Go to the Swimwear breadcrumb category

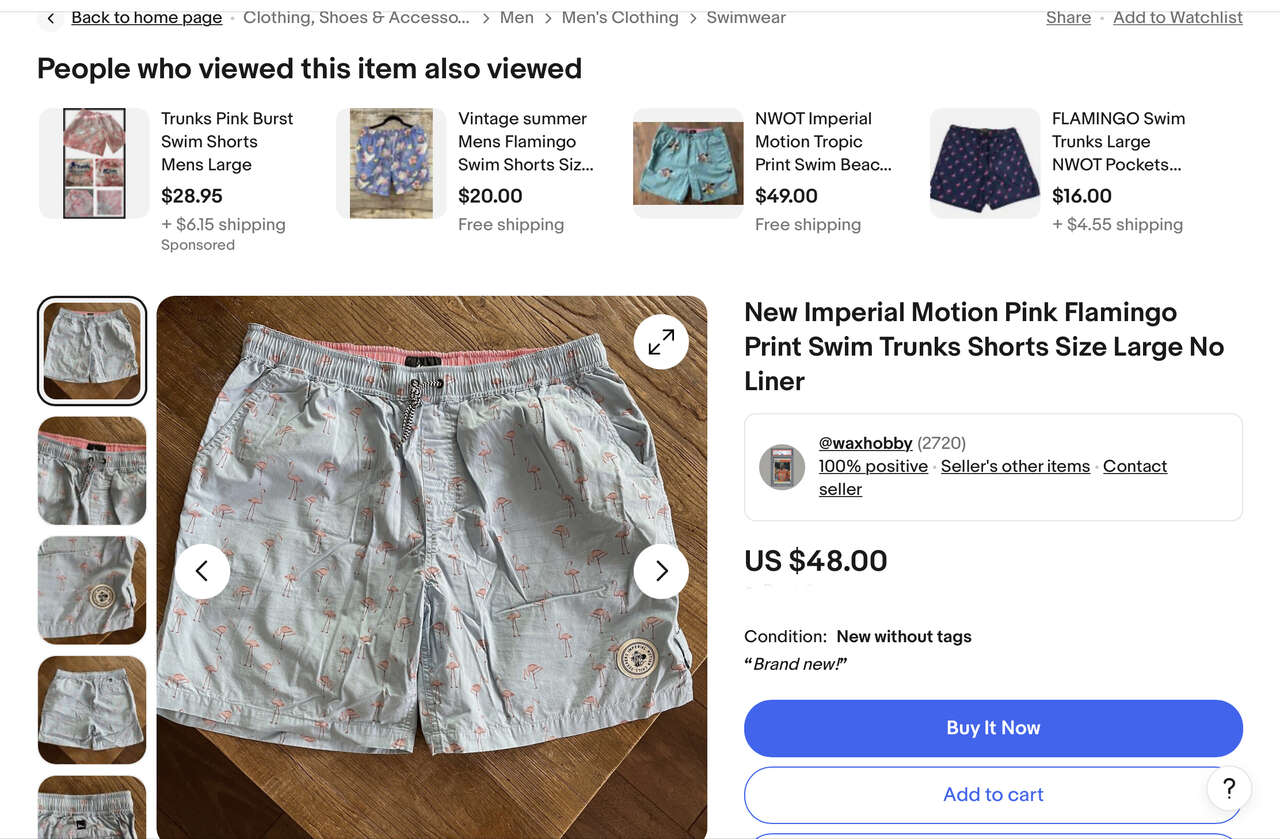pos(746,18)
